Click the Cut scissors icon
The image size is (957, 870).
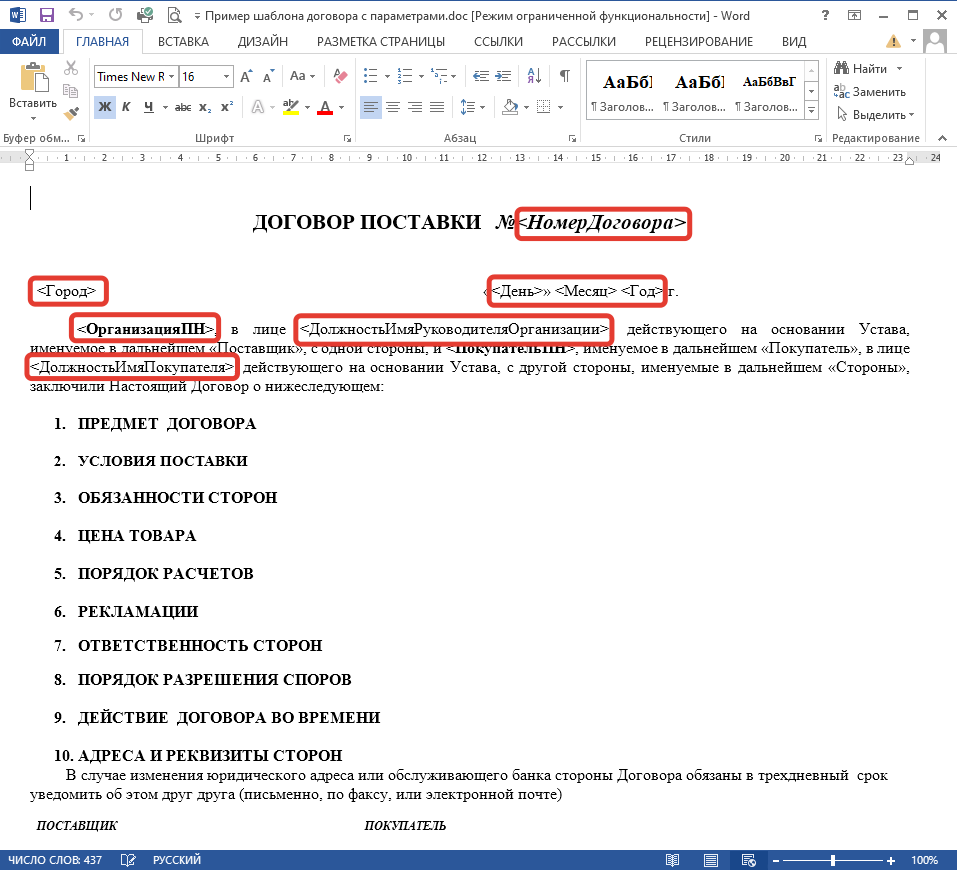coord(71,68)
